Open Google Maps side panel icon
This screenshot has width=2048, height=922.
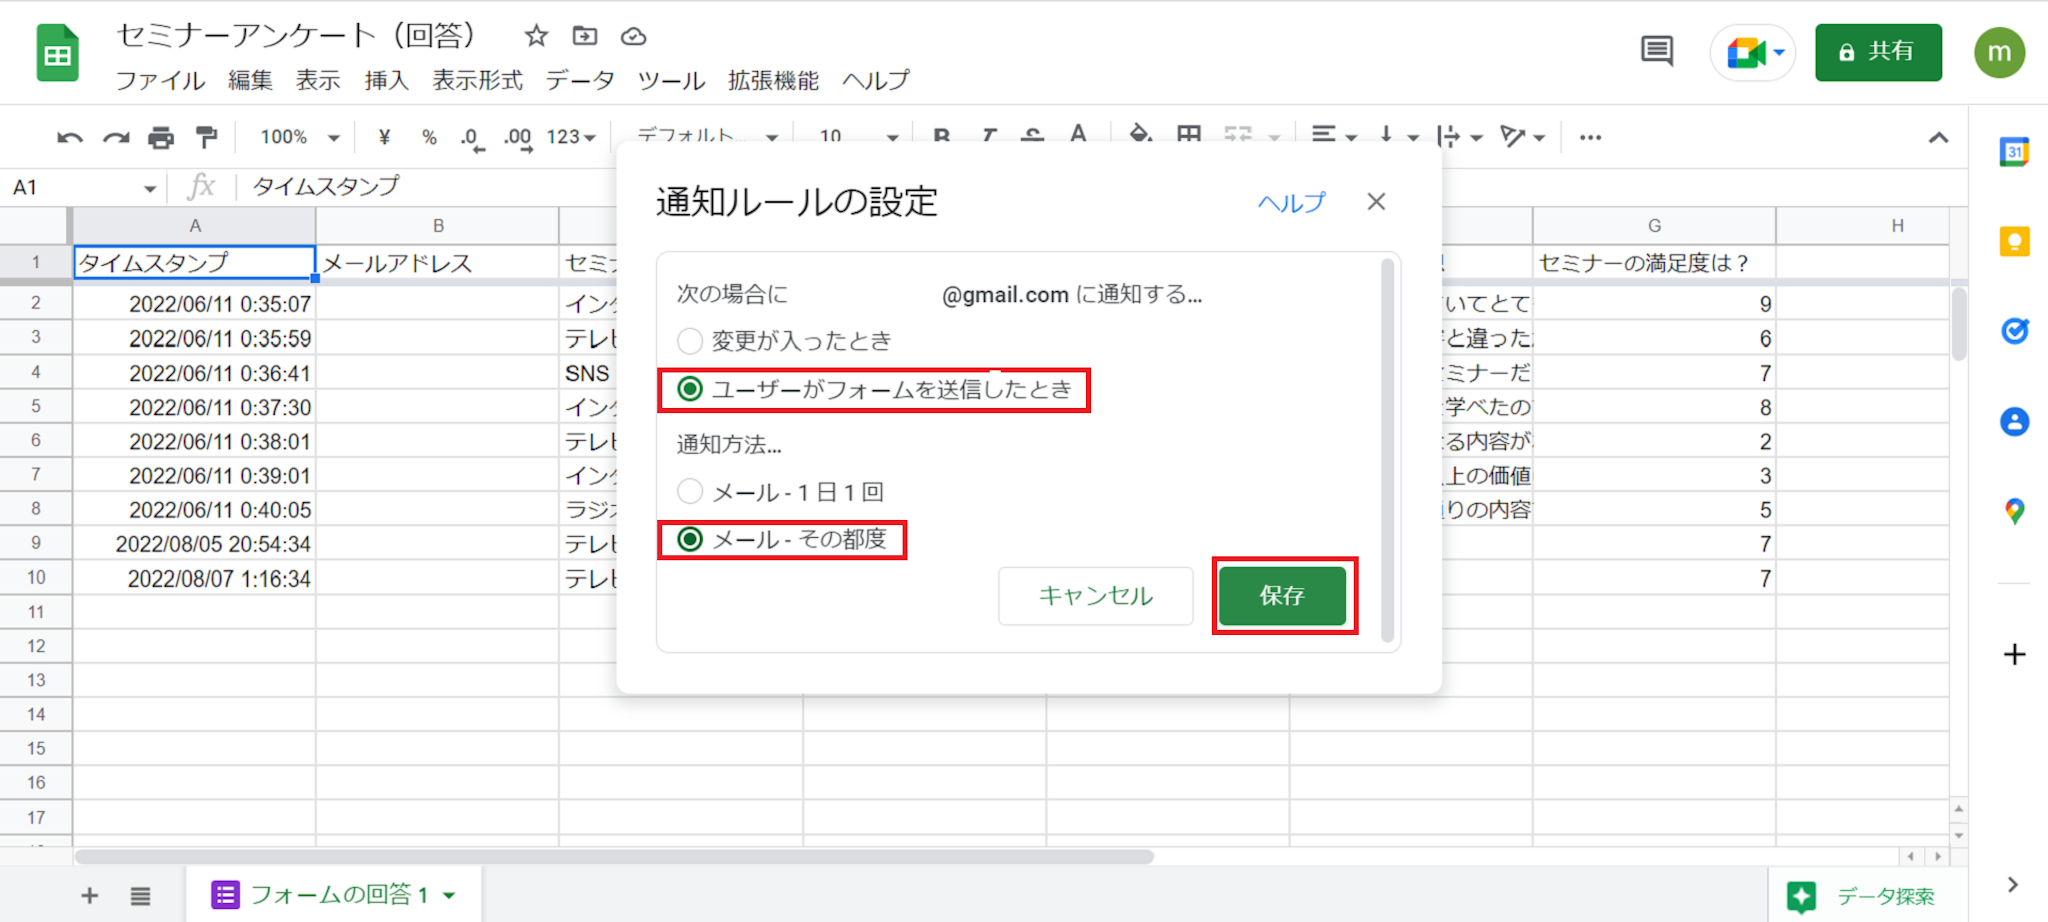pos(2014,511)
